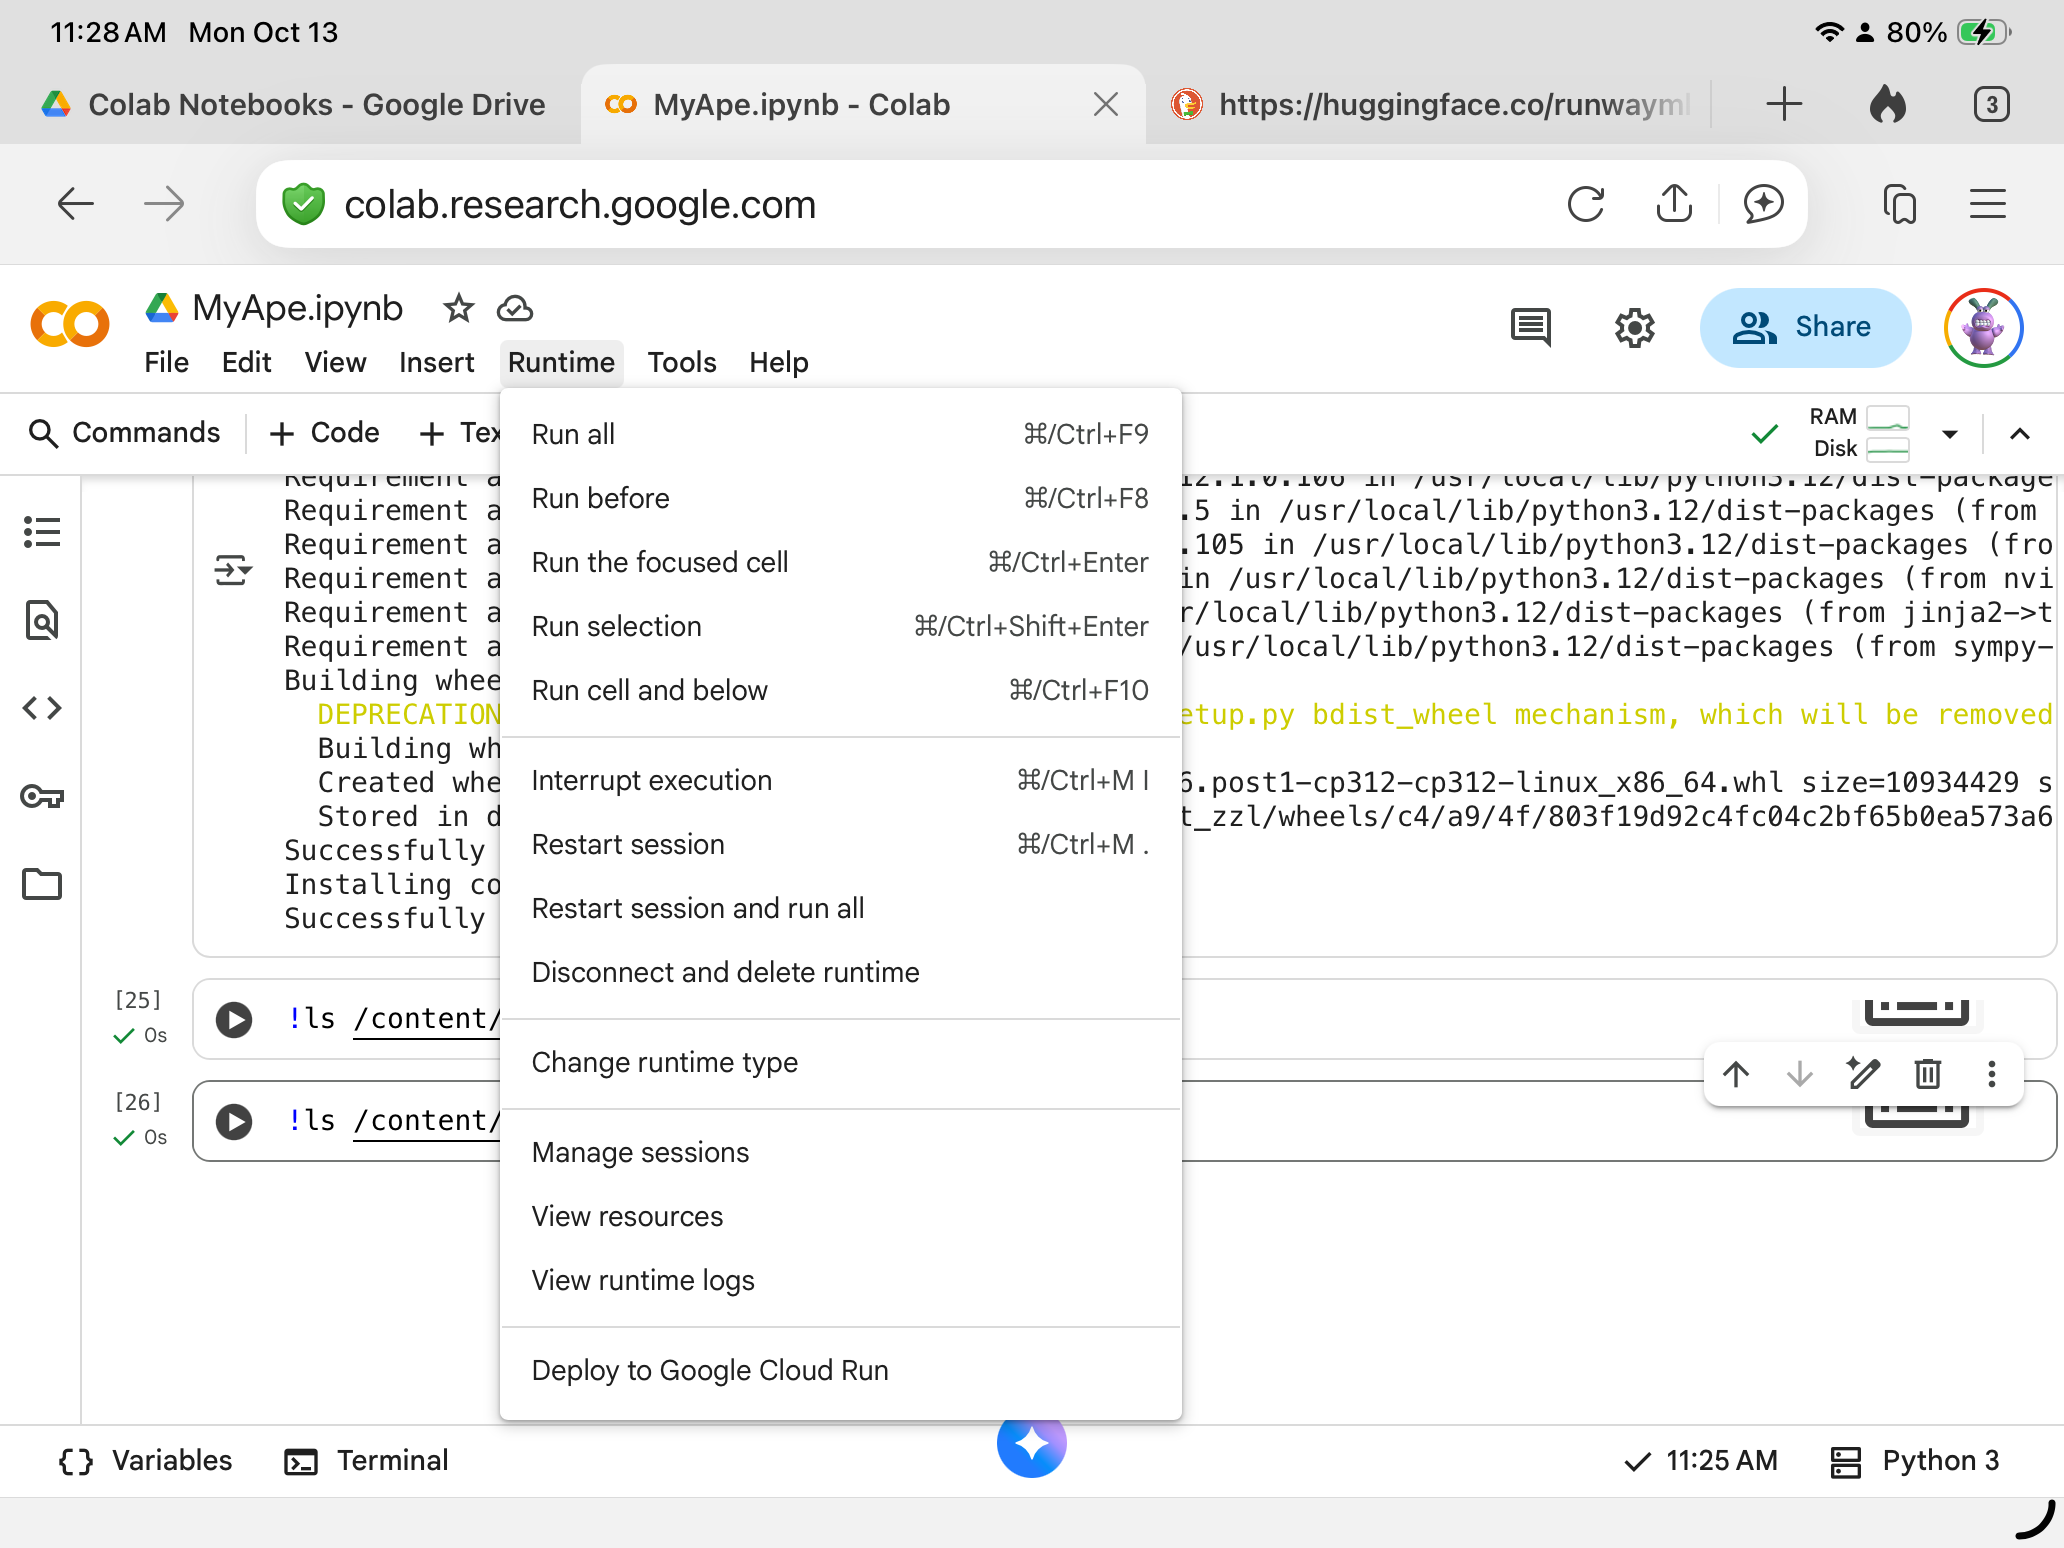Open the table of contents sidebar icon
The width and height of the screenshot is (2064, 1548).
pyautogui.click(x=42, y=532)
